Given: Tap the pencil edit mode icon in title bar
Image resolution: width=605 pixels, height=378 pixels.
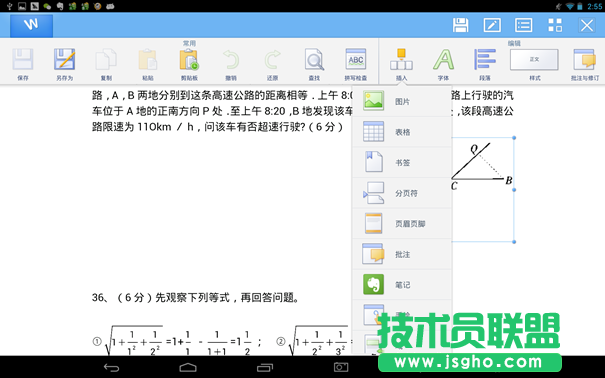Looking at the screenshot, I should coord(492,25).
